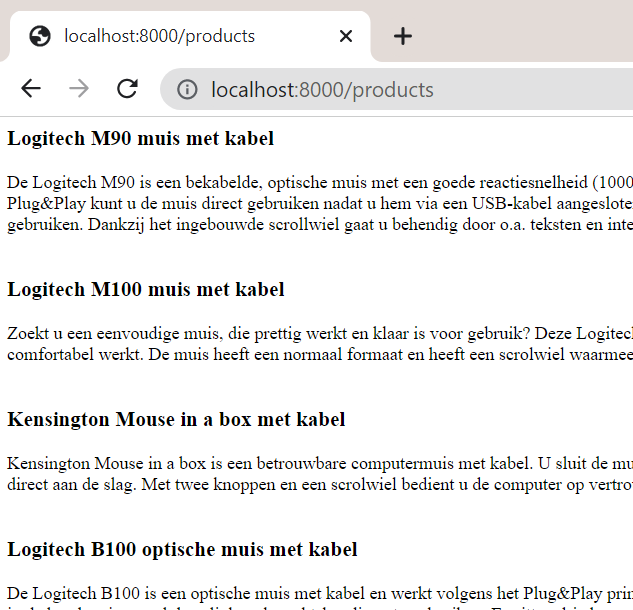Screen dimensions: 633x610
Task: Open a new tab with plus button
Action: [402, 36]
